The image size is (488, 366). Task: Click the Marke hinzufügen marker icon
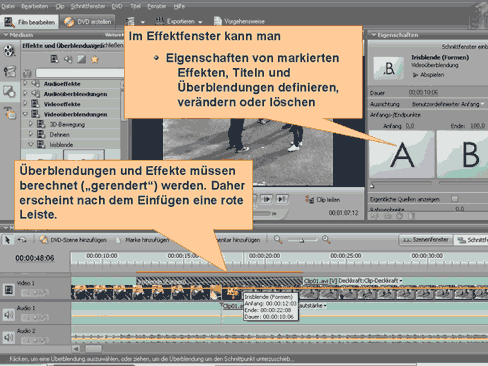pos(118,240)
